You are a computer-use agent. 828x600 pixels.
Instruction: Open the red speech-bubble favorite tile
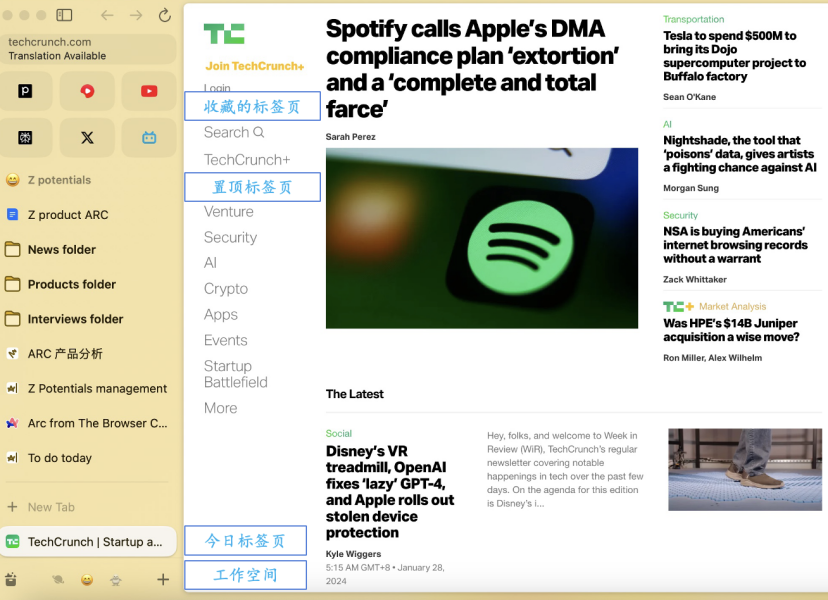tap(87, 91)
